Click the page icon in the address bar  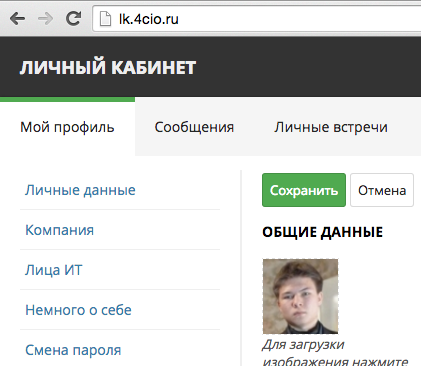click(105, 19)
